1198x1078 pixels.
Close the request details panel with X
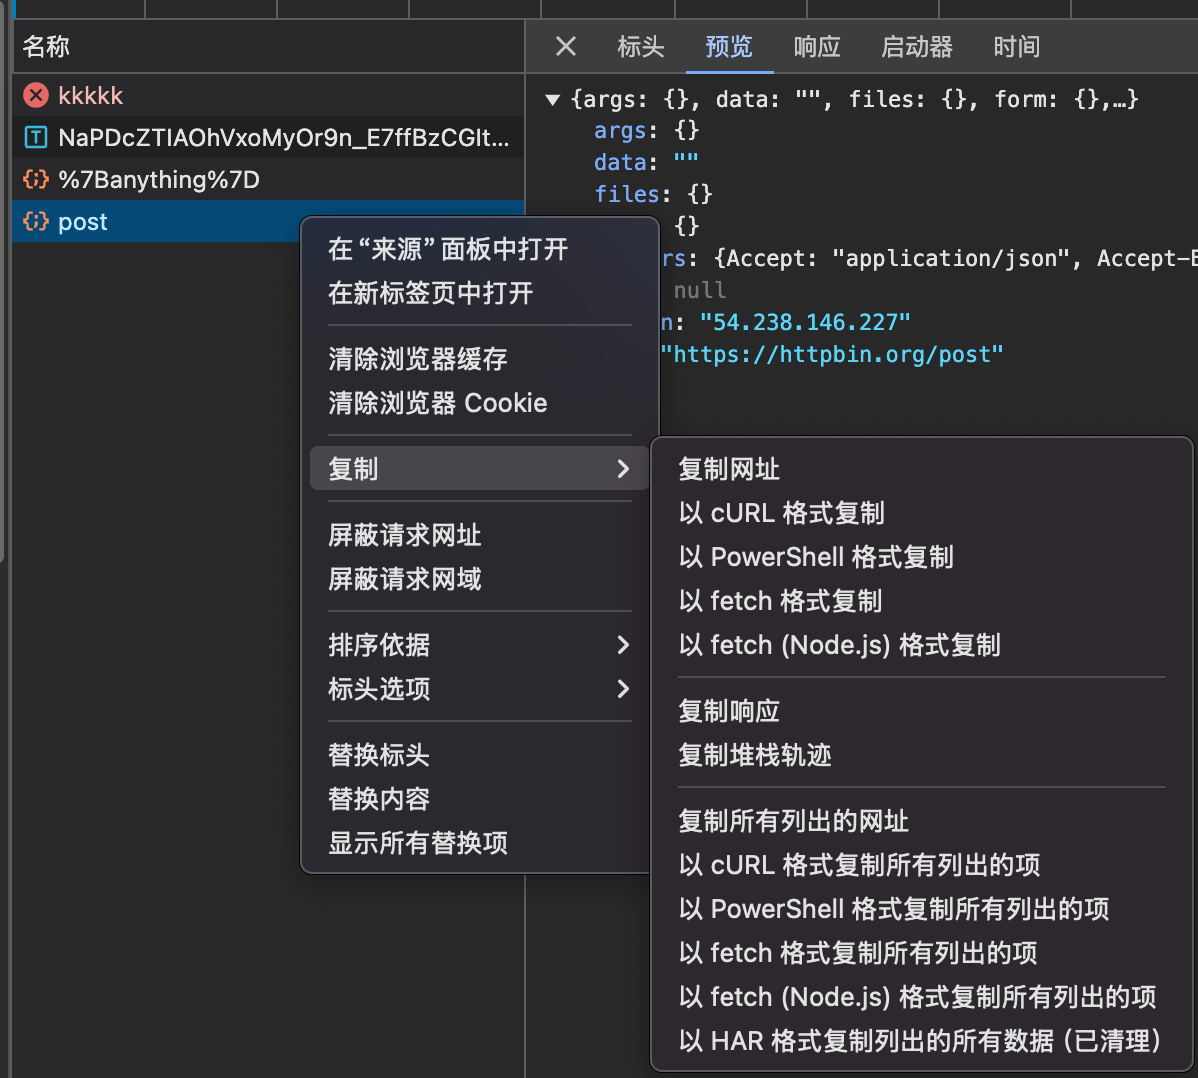pos(566,47)
